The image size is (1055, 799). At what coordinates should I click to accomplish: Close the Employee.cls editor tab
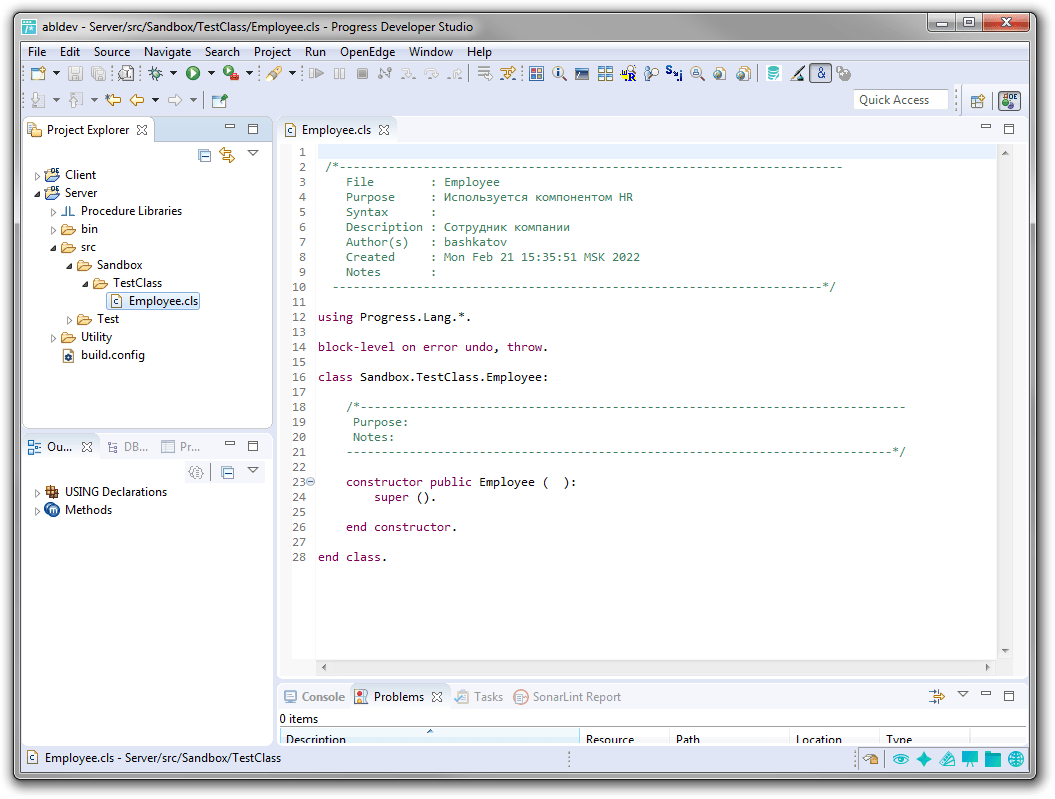(384, 130)
